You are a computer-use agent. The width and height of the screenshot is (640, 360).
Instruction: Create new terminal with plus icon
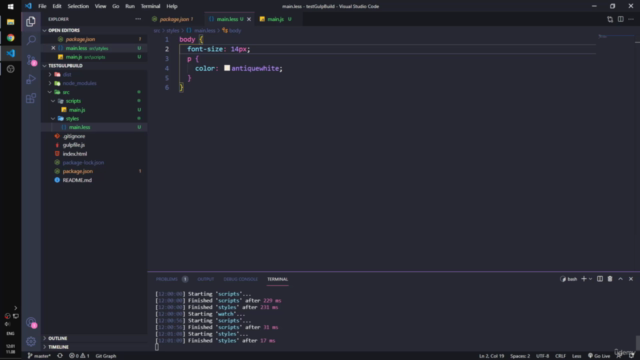584,279
